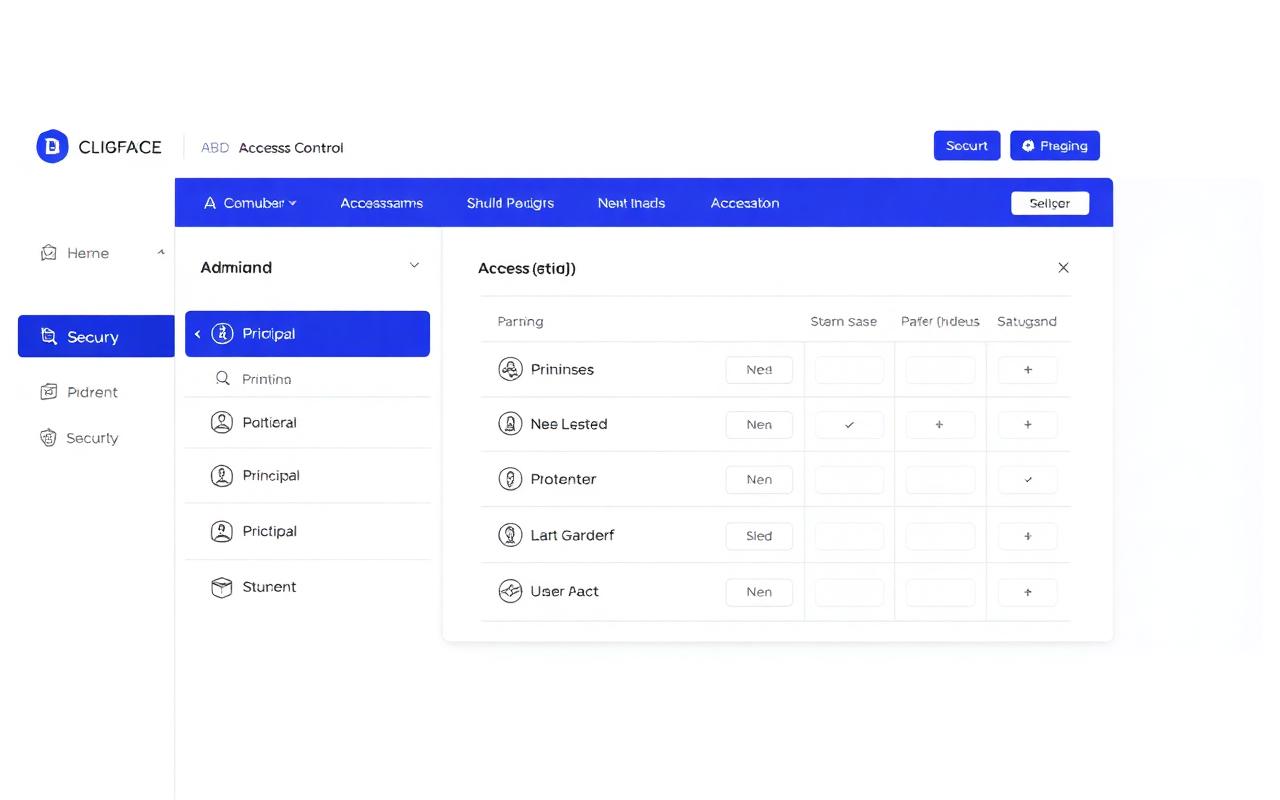The image size is (1280, 800).
Task: Click the Access Control breadcrumb text
Action: pos(291,148)
